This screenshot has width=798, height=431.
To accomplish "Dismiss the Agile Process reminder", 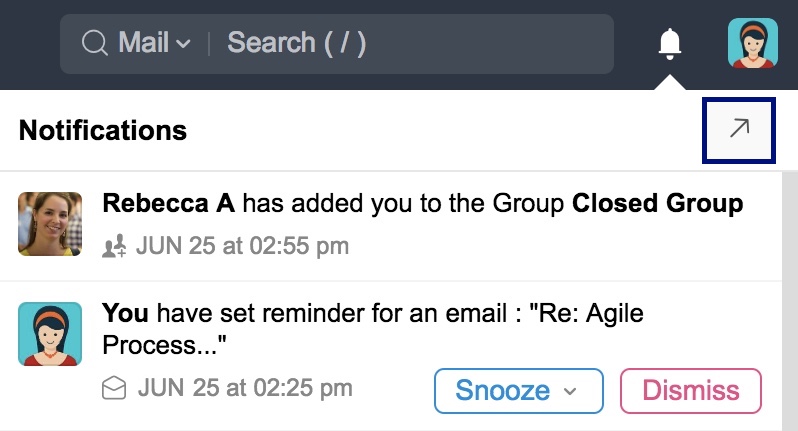I will point(691,390).
